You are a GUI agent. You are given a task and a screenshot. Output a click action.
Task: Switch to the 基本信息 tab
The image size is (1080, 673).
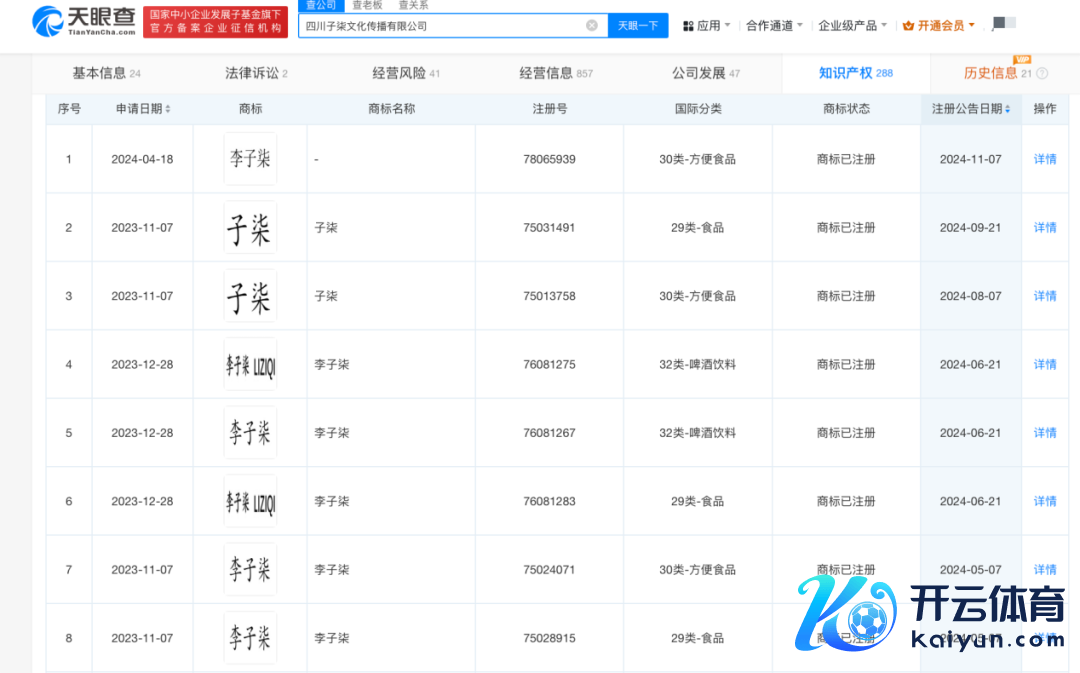click(106, 73)
